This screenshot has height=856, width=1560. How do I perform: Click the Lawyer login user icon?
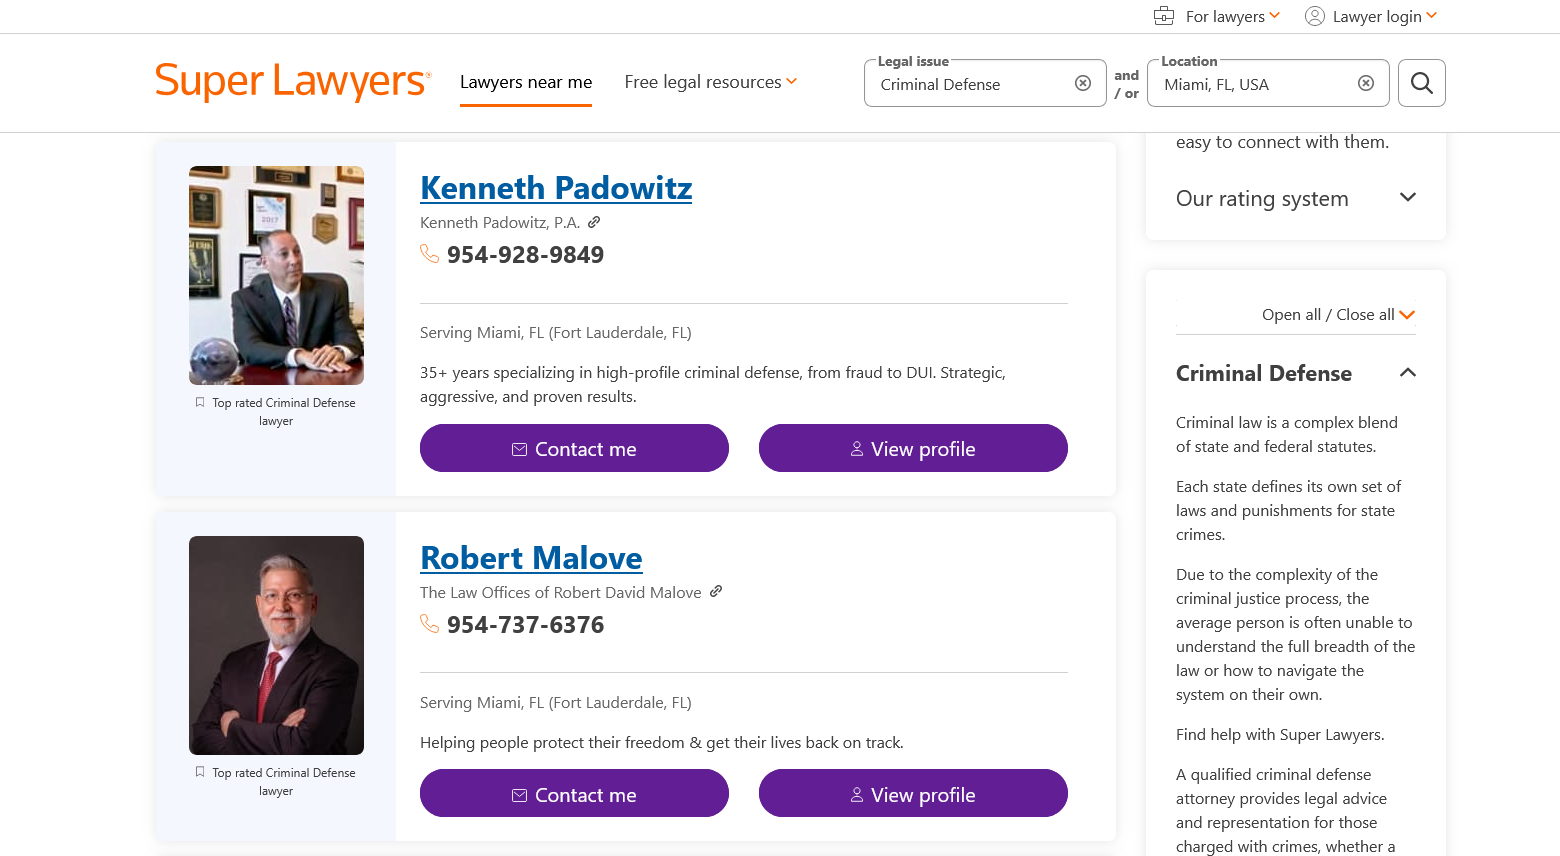[x=1315, y=16]
